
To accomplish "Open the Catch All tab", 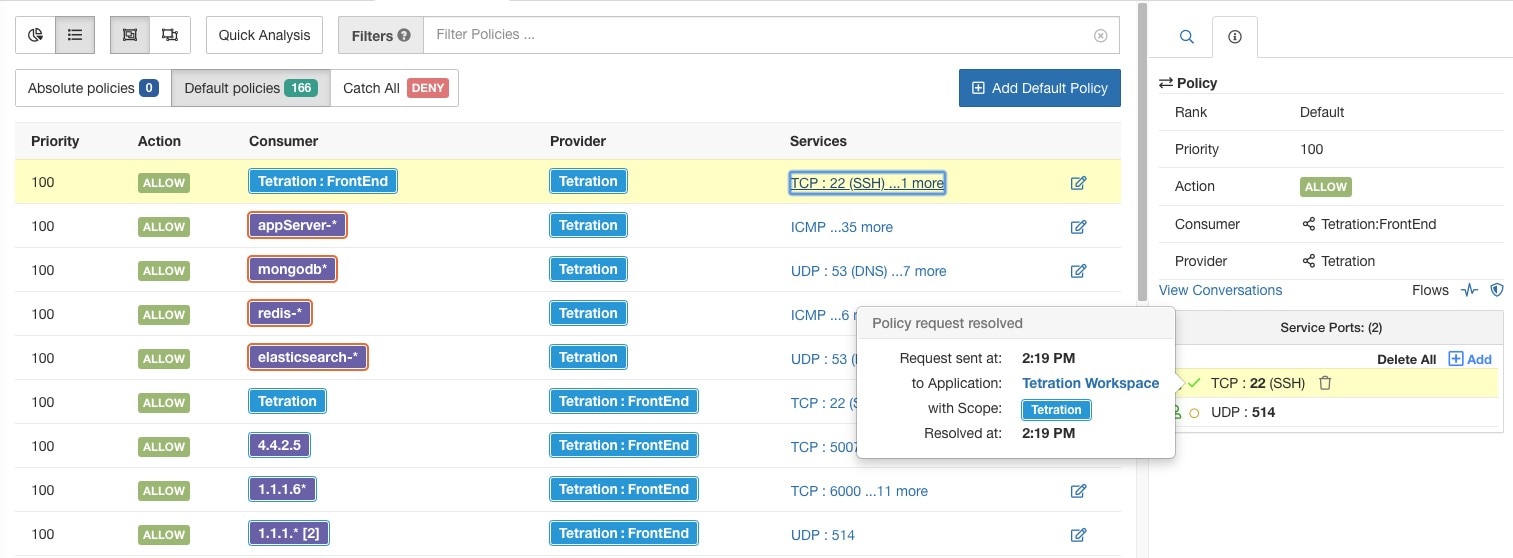I will pyautogui.click(x=394, y=88).
